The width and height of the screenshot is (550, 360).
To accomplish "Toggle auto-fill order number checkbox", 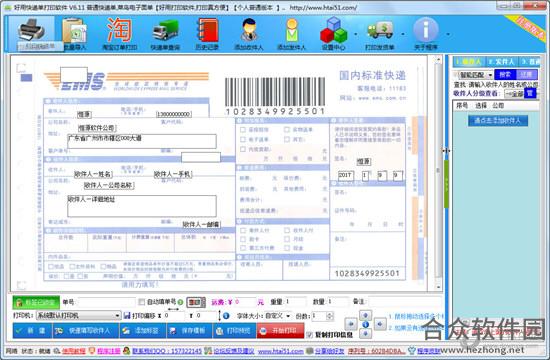I will [x=142, y=302].
